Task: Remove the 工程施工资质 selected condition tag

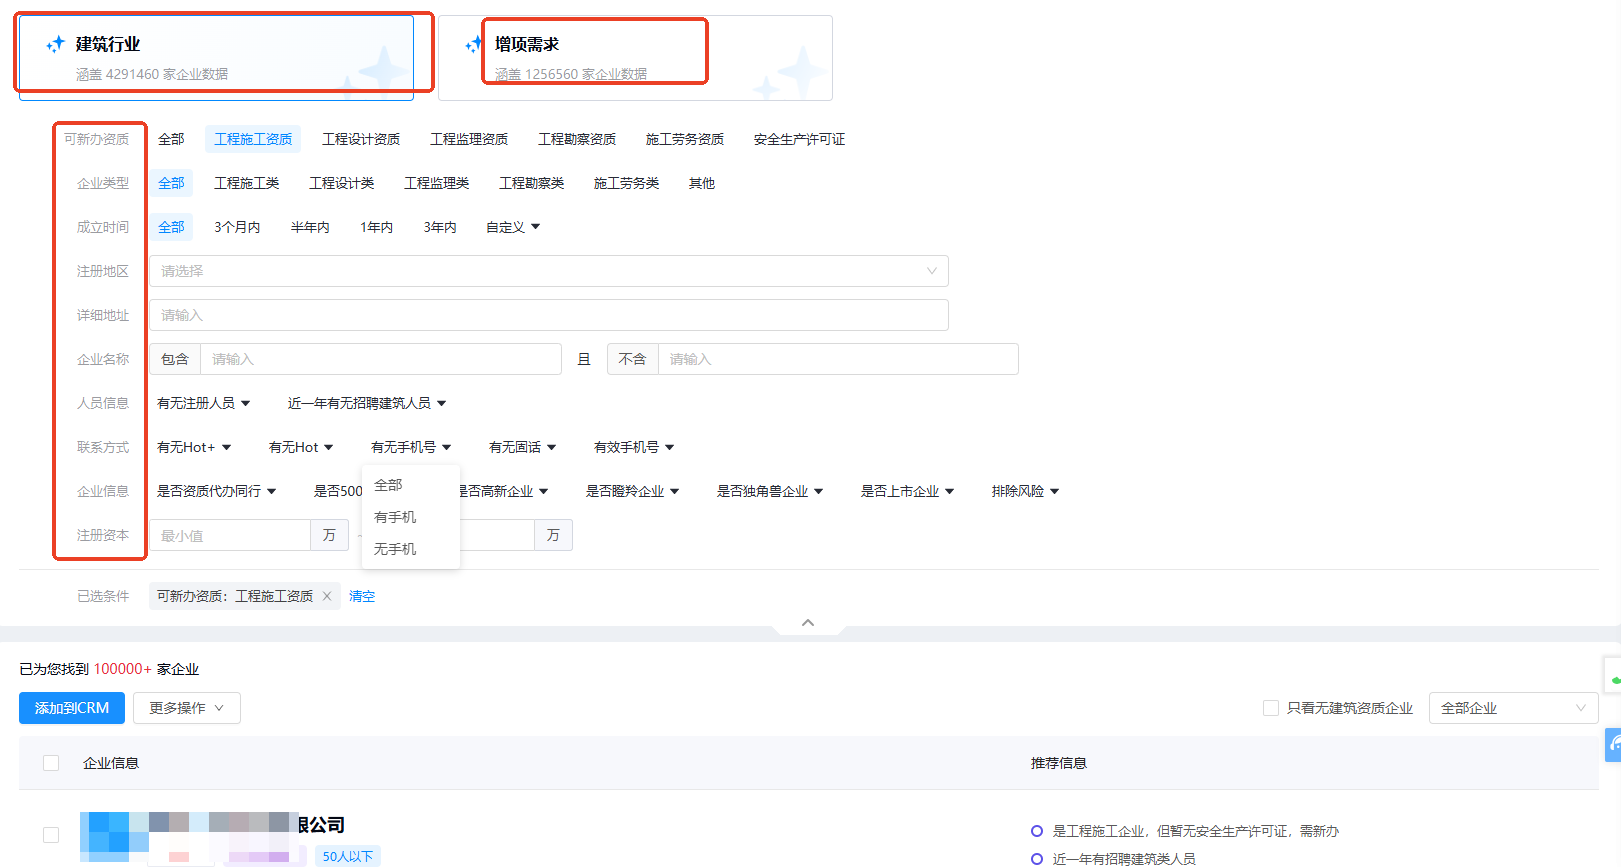Action: tap(326, 596)
